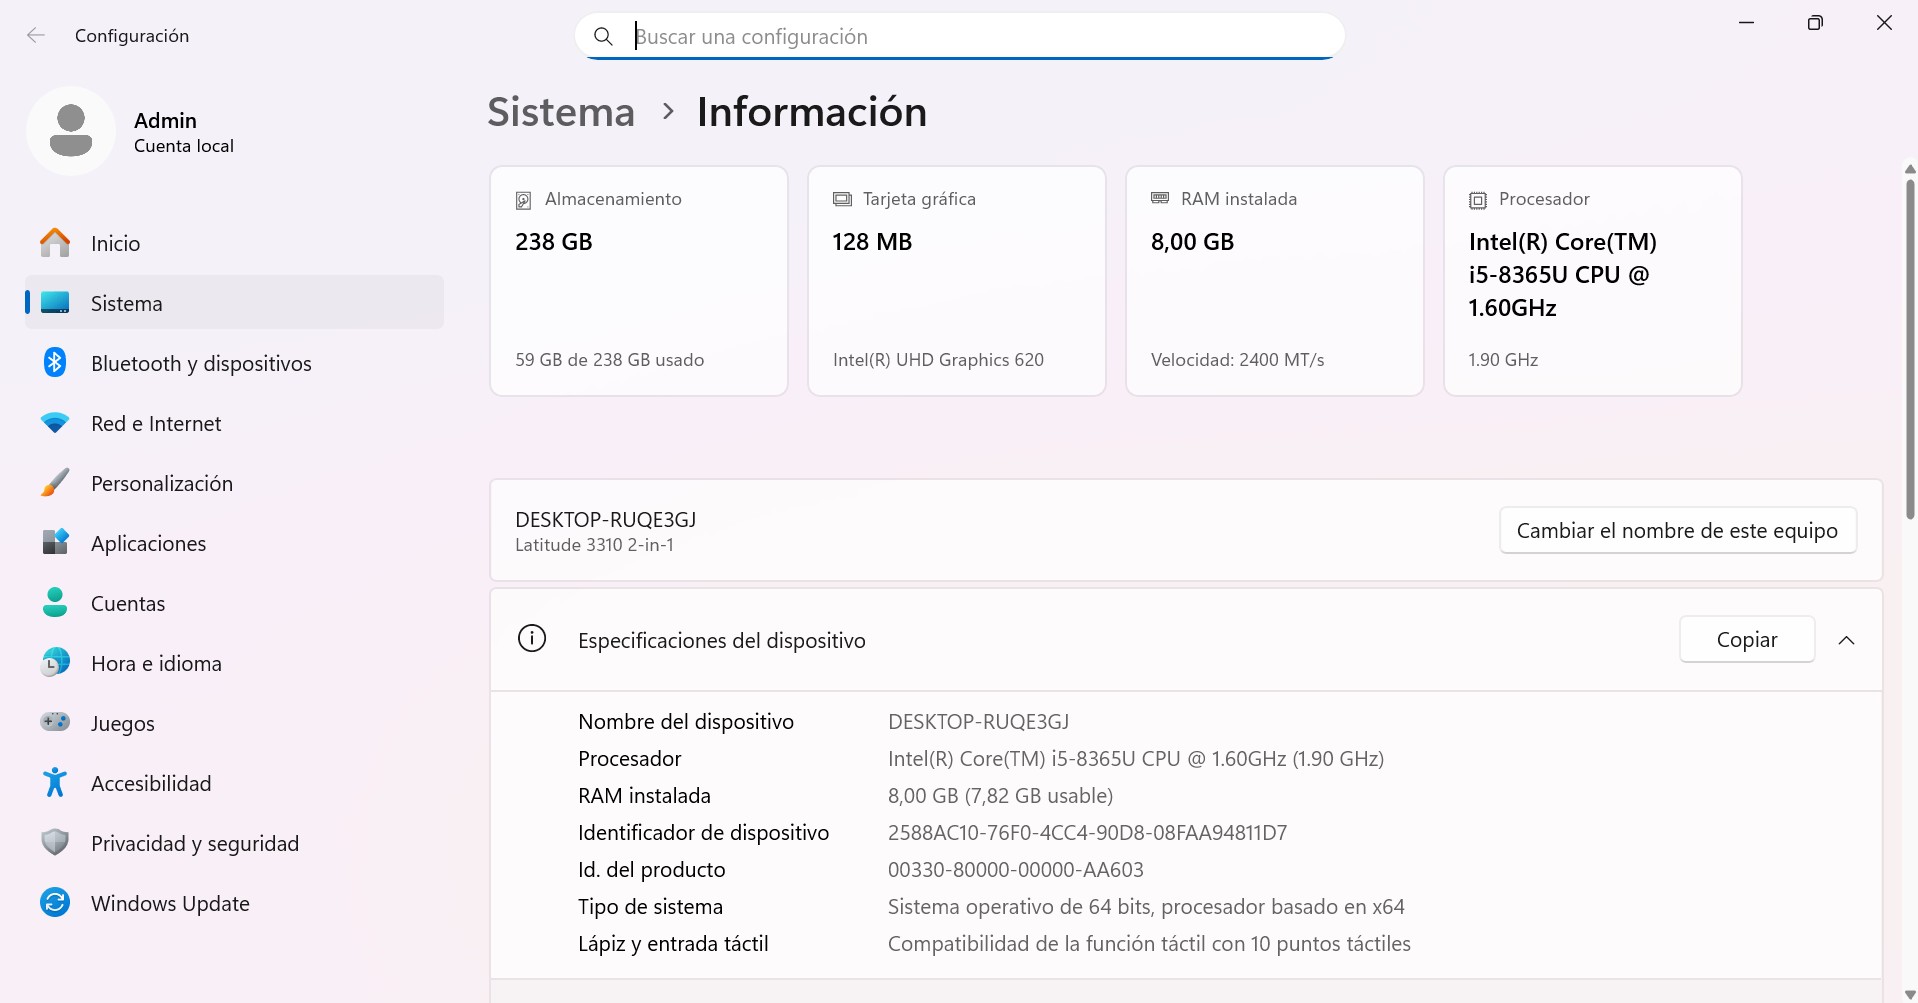Copy device specifications with Copiar

(1746, 639)
